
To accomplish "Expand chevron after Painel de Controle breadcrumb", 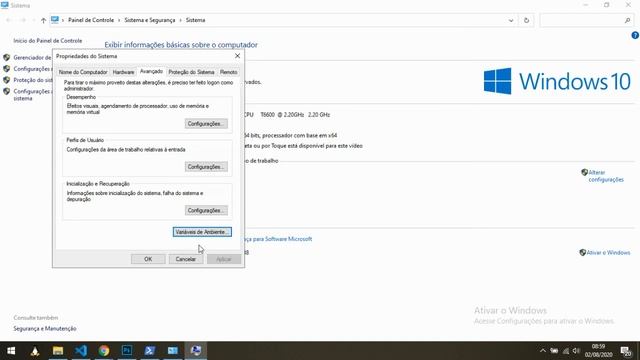I will [119, 20].
